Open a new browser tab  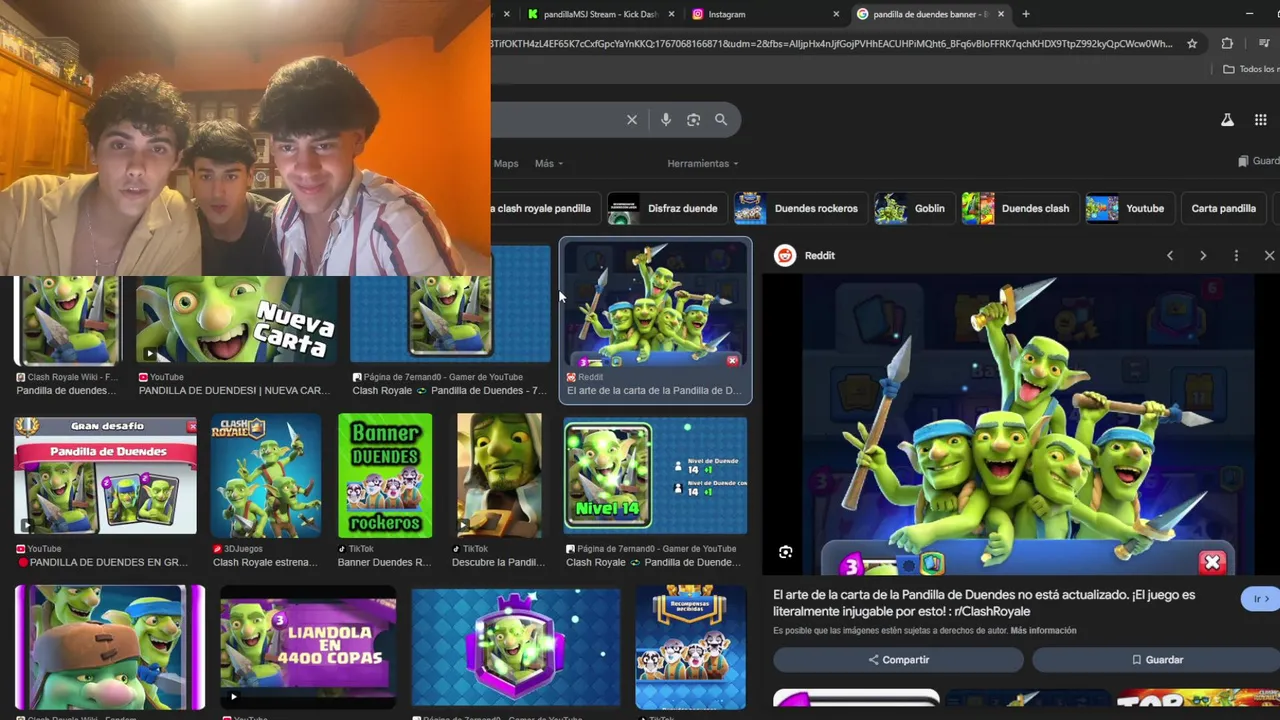coord(1026,14)
